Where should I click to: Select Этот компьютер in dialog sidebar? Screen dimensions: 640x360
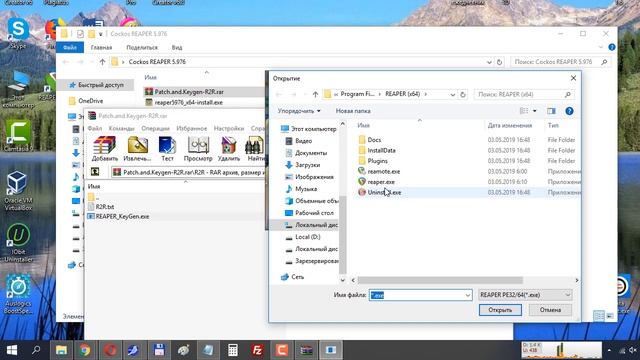pyautogui.click(x=309, y=129)
